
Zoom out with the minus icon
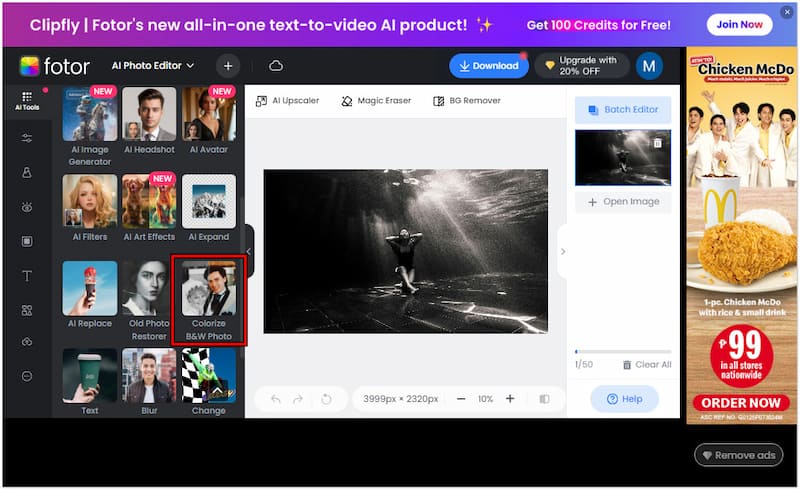[461, 399]
